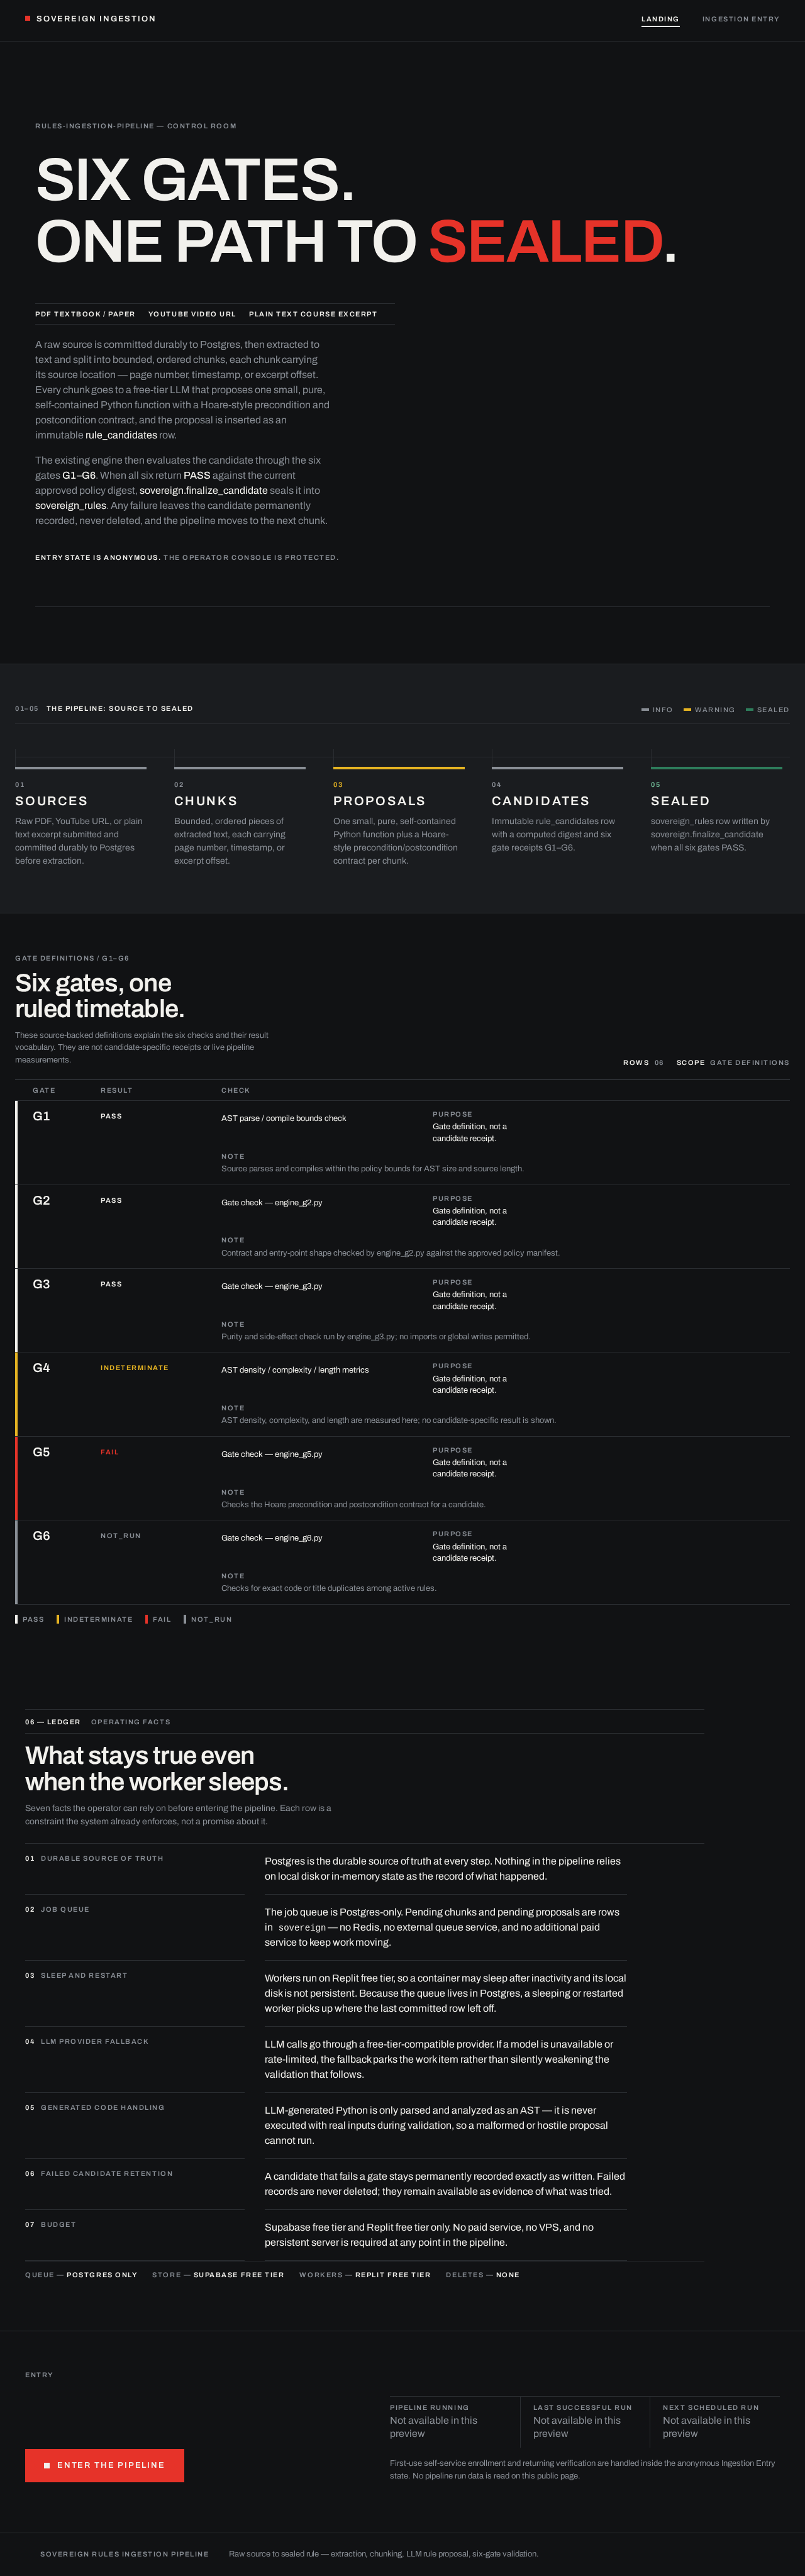The width and height of the screenshot is (805, 2576).
Task: Select the G2 gate row label
Action: 41,1200
